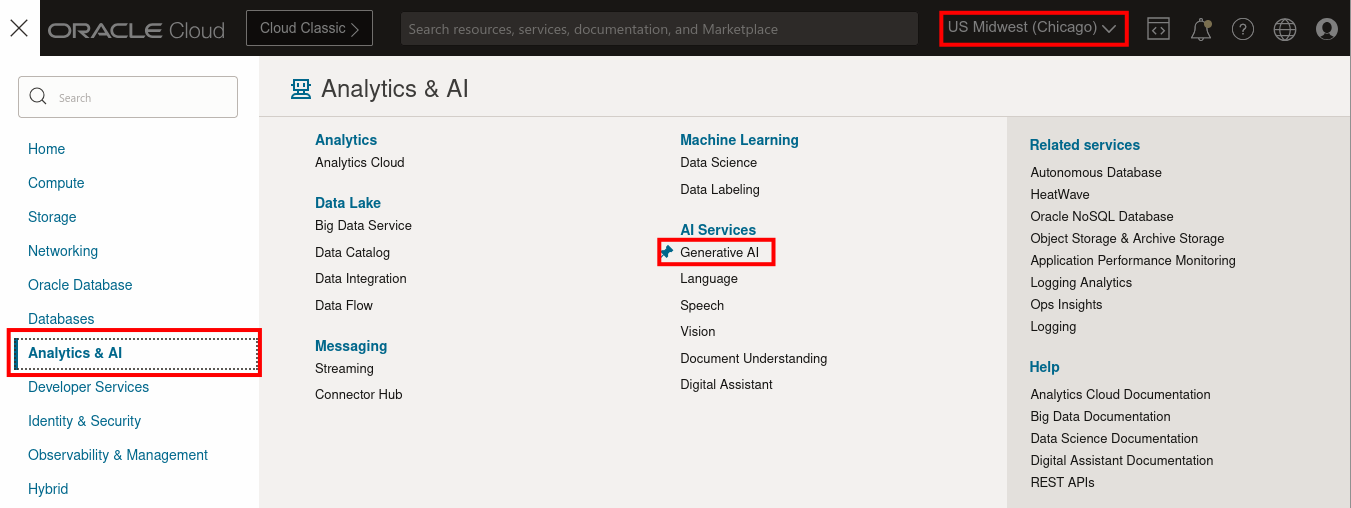Open Language under AI Services

[x=709, y=278]
